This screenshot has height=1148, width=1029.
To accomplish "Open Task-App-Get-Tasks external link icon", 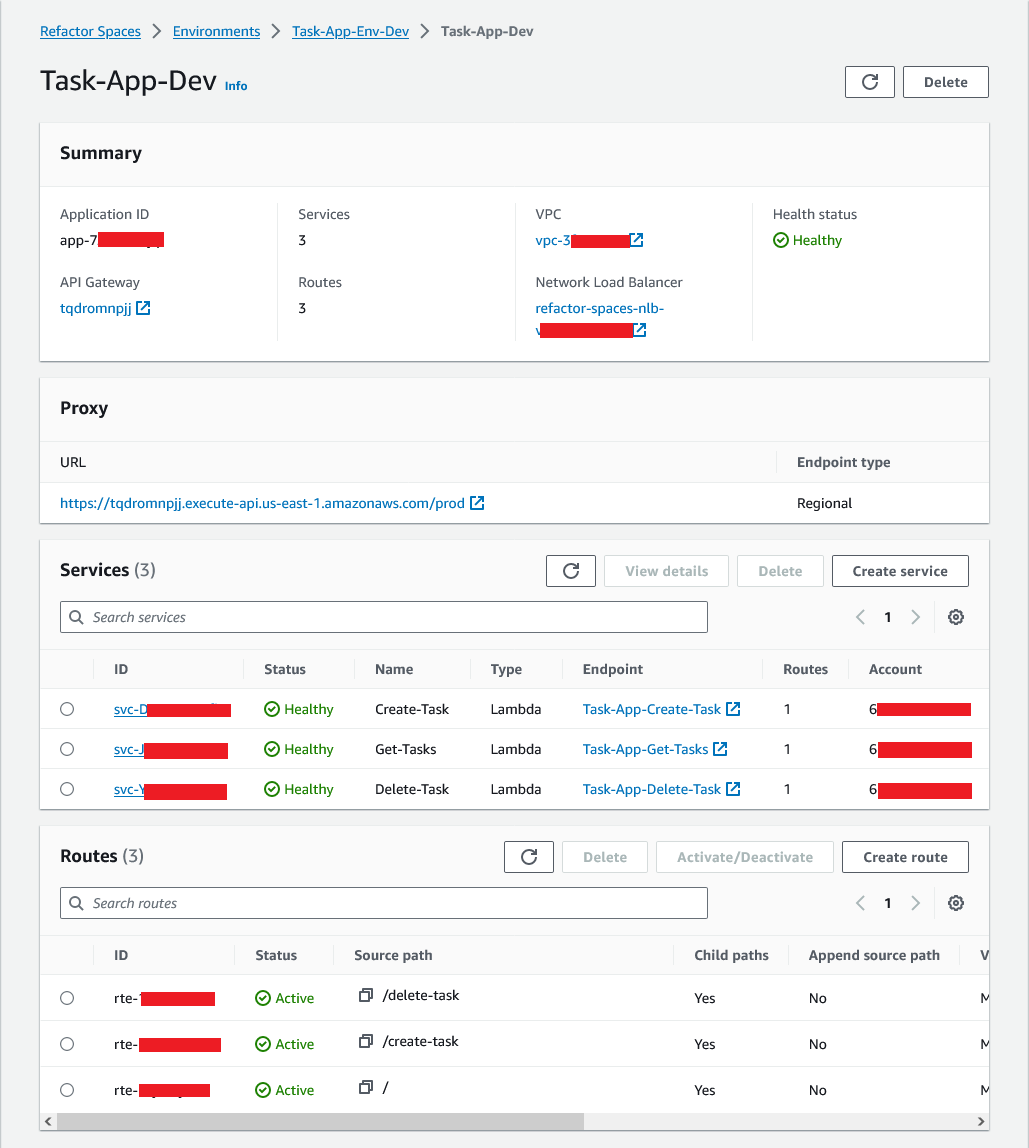I will (720, 749).
